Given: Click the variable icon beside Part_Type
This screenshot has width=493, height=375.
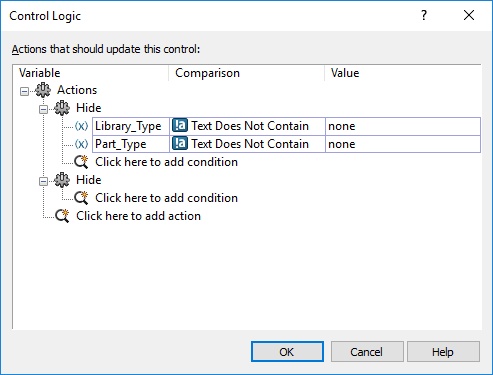Looking at the screenshot, I should point(81,144).
